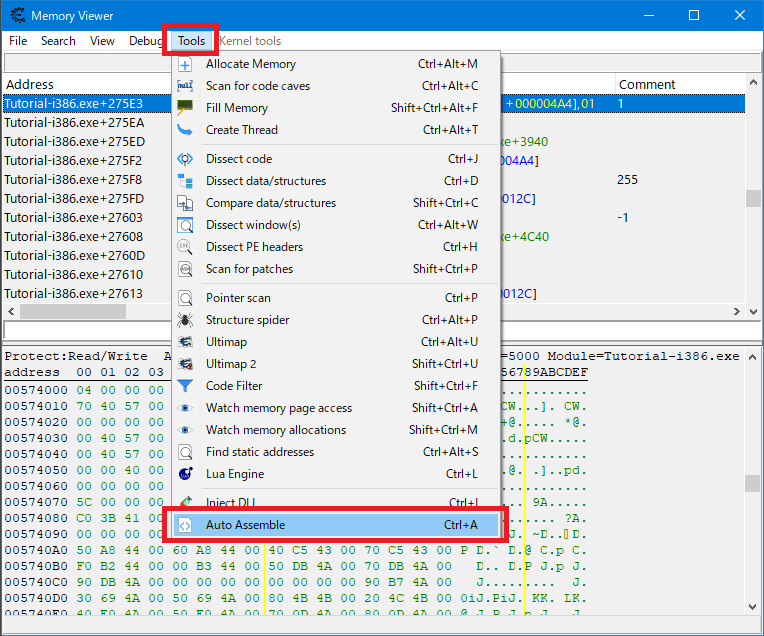Image resolution: width=764 pixels, height=636 pixels.
Task: Open the View menu
Action: click(102, 41)
